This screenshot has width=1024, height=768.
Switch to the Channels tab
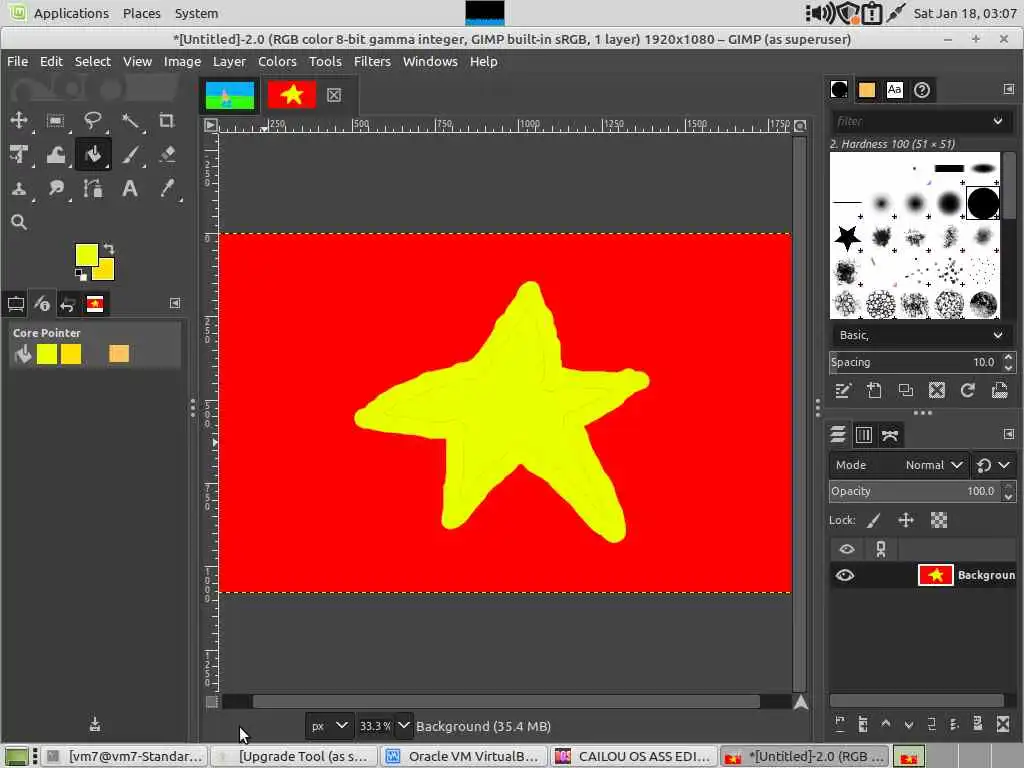coord(863,435)
